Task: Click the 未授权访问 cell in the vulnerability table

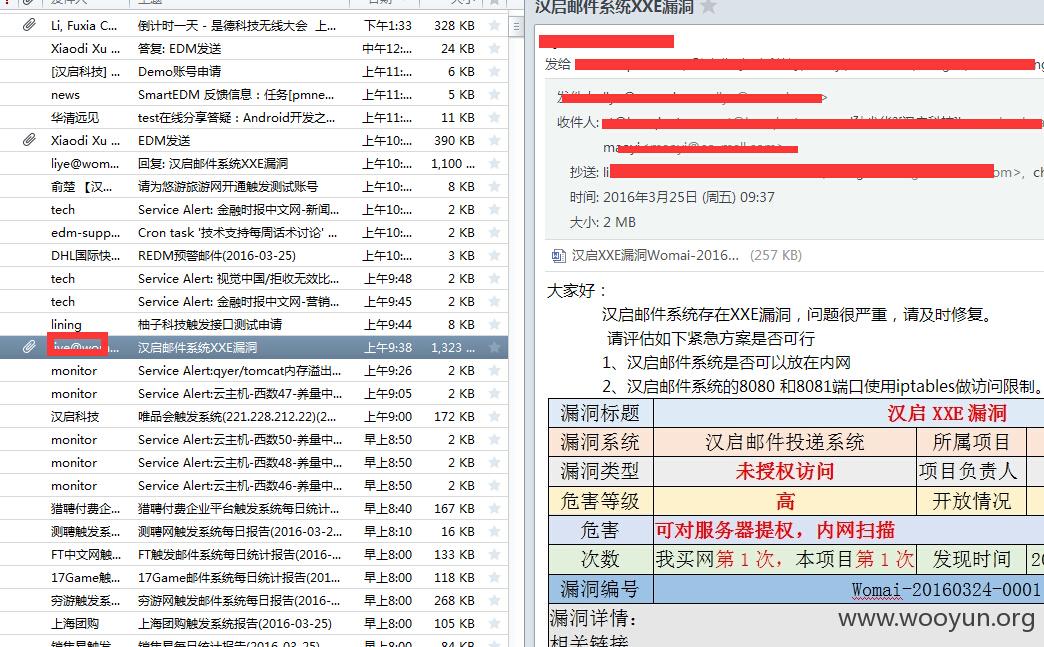Action: point(785,471)
